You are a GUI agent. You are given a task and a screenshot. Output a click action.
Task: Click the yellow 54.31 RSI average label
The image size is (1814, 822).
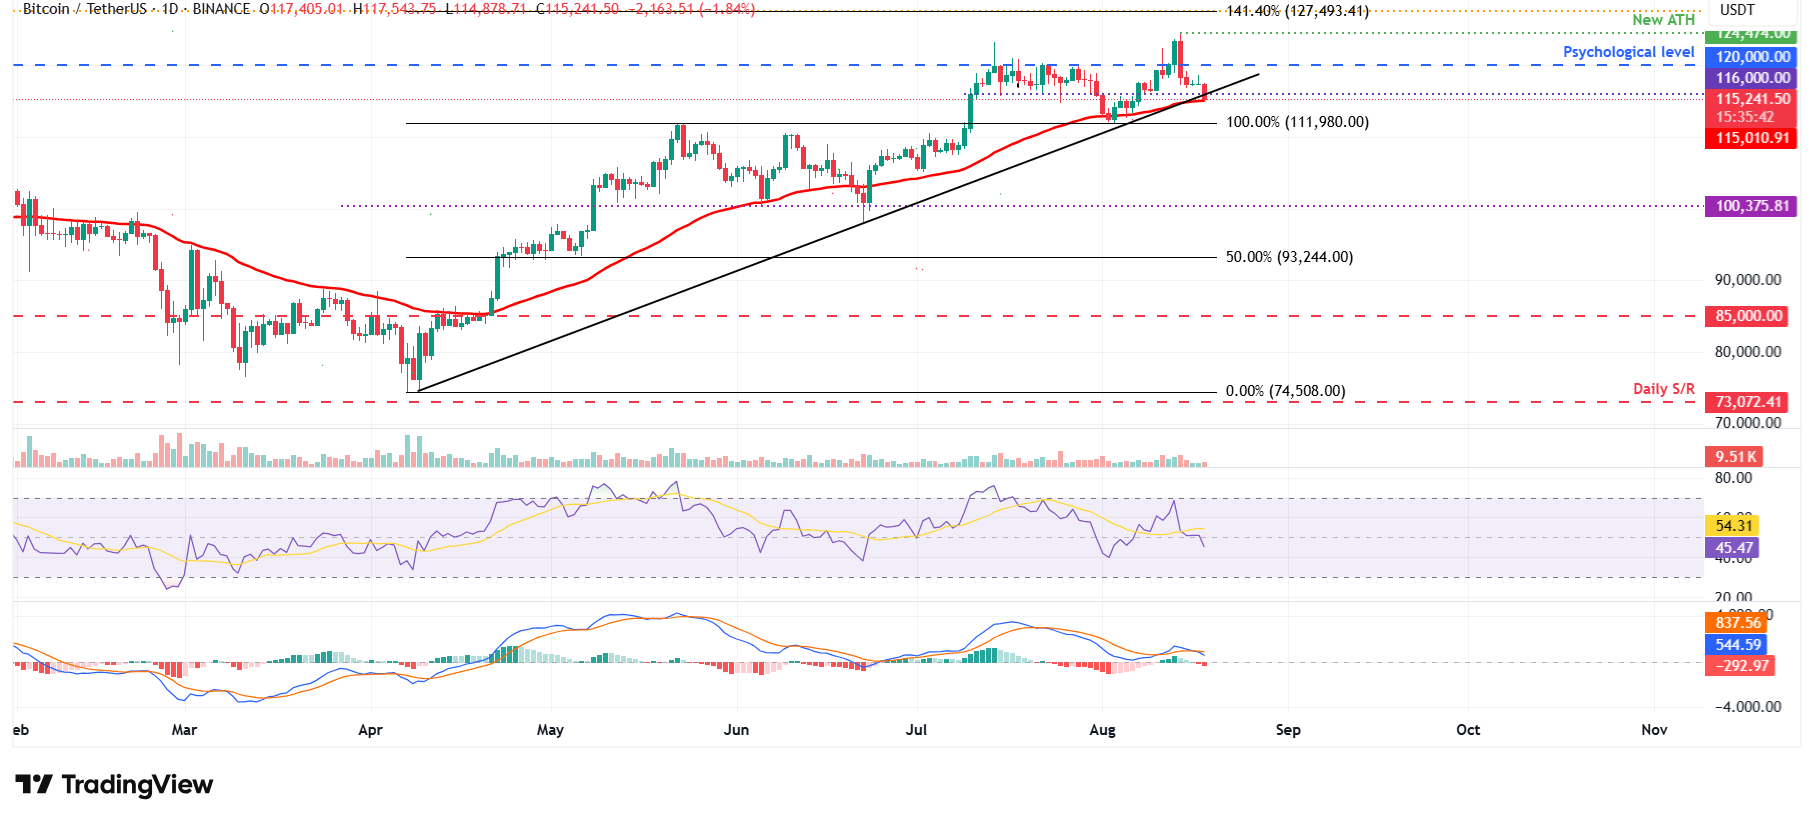(1733, 526)
